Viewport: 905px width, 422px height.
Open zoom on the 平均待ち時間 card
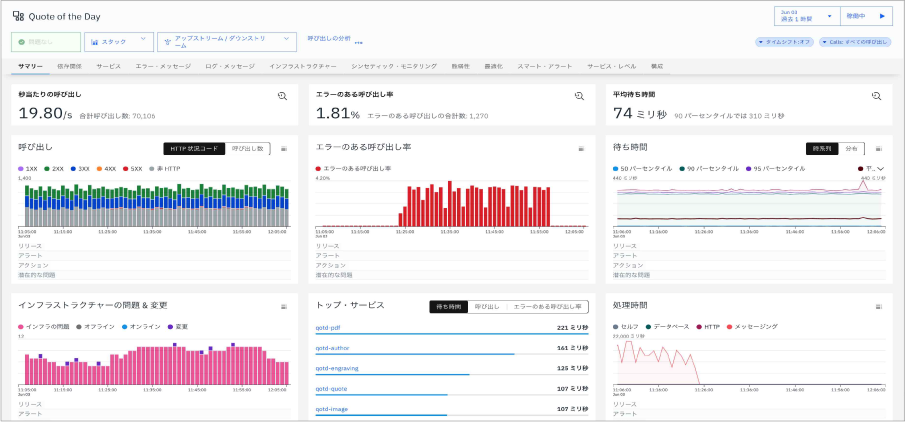tap(876, 96)
